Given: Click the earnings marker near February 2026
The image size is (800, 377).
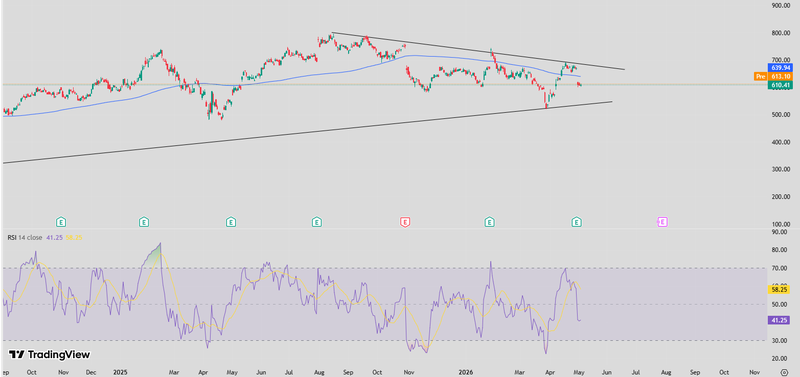Looking at the screenshot, I should [489, 222].
